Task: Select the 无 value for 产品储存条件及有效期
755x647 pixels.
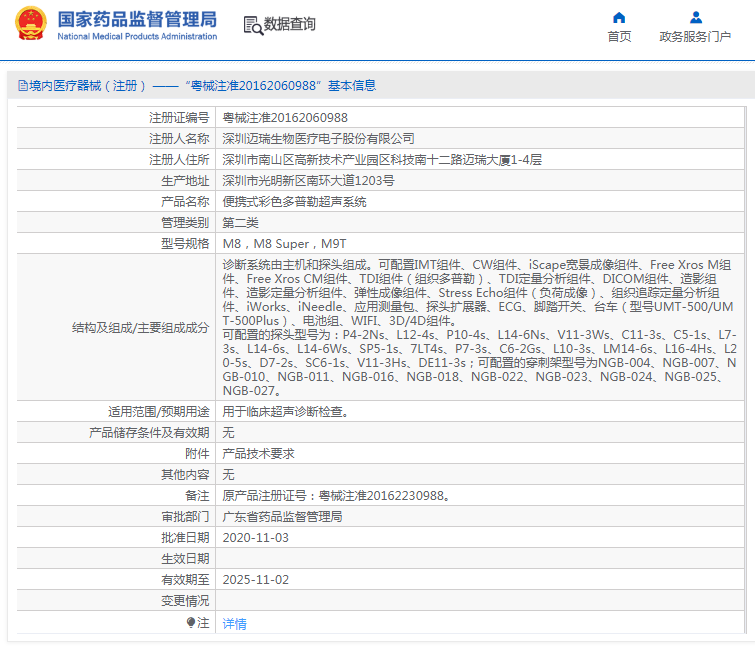Action: tap(228, 433)
